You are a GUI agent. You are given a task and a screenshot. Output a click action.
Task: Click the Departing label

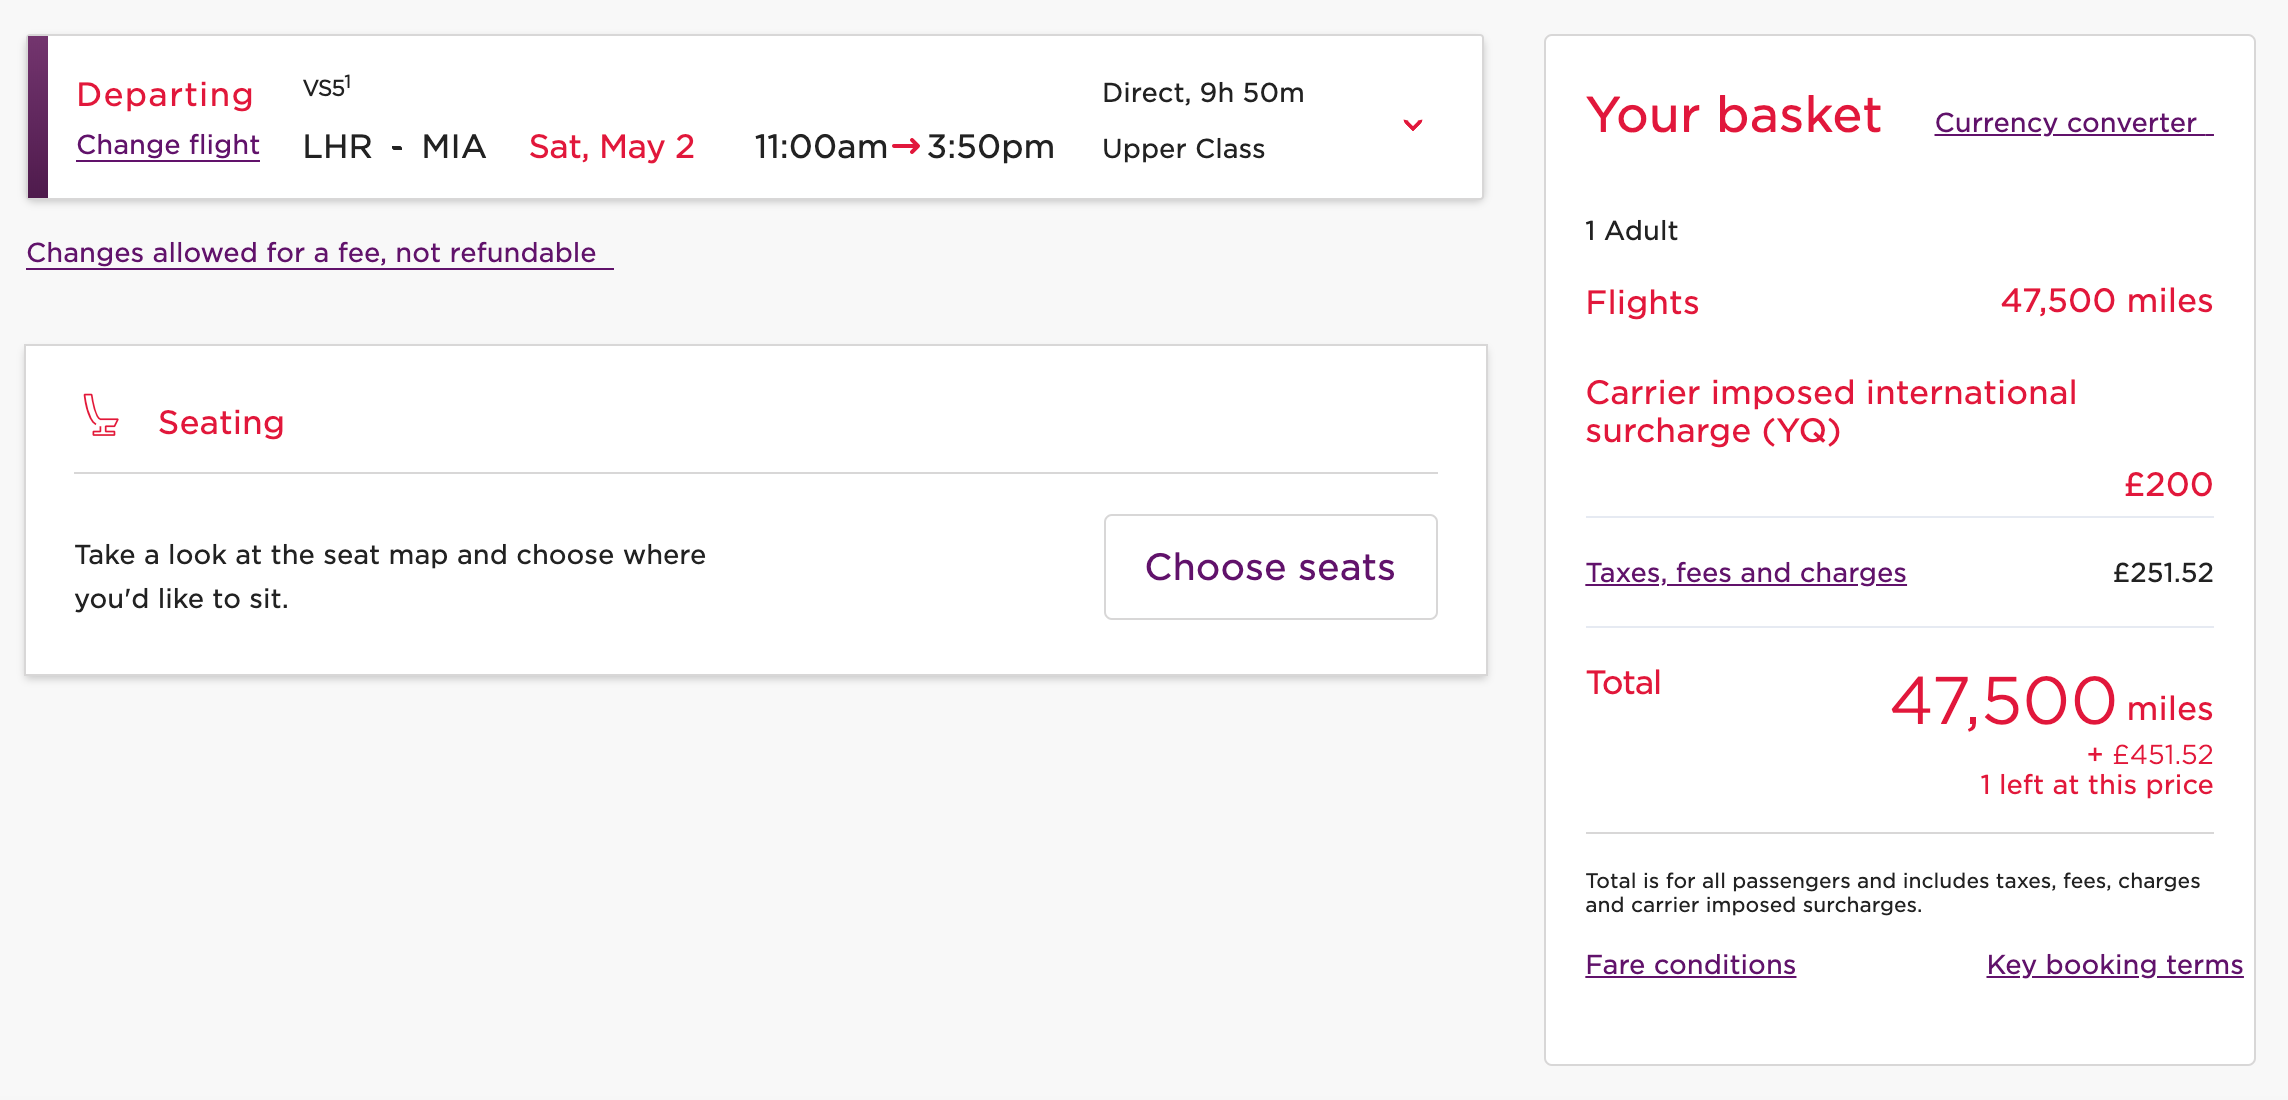click(x=165, y=95)
